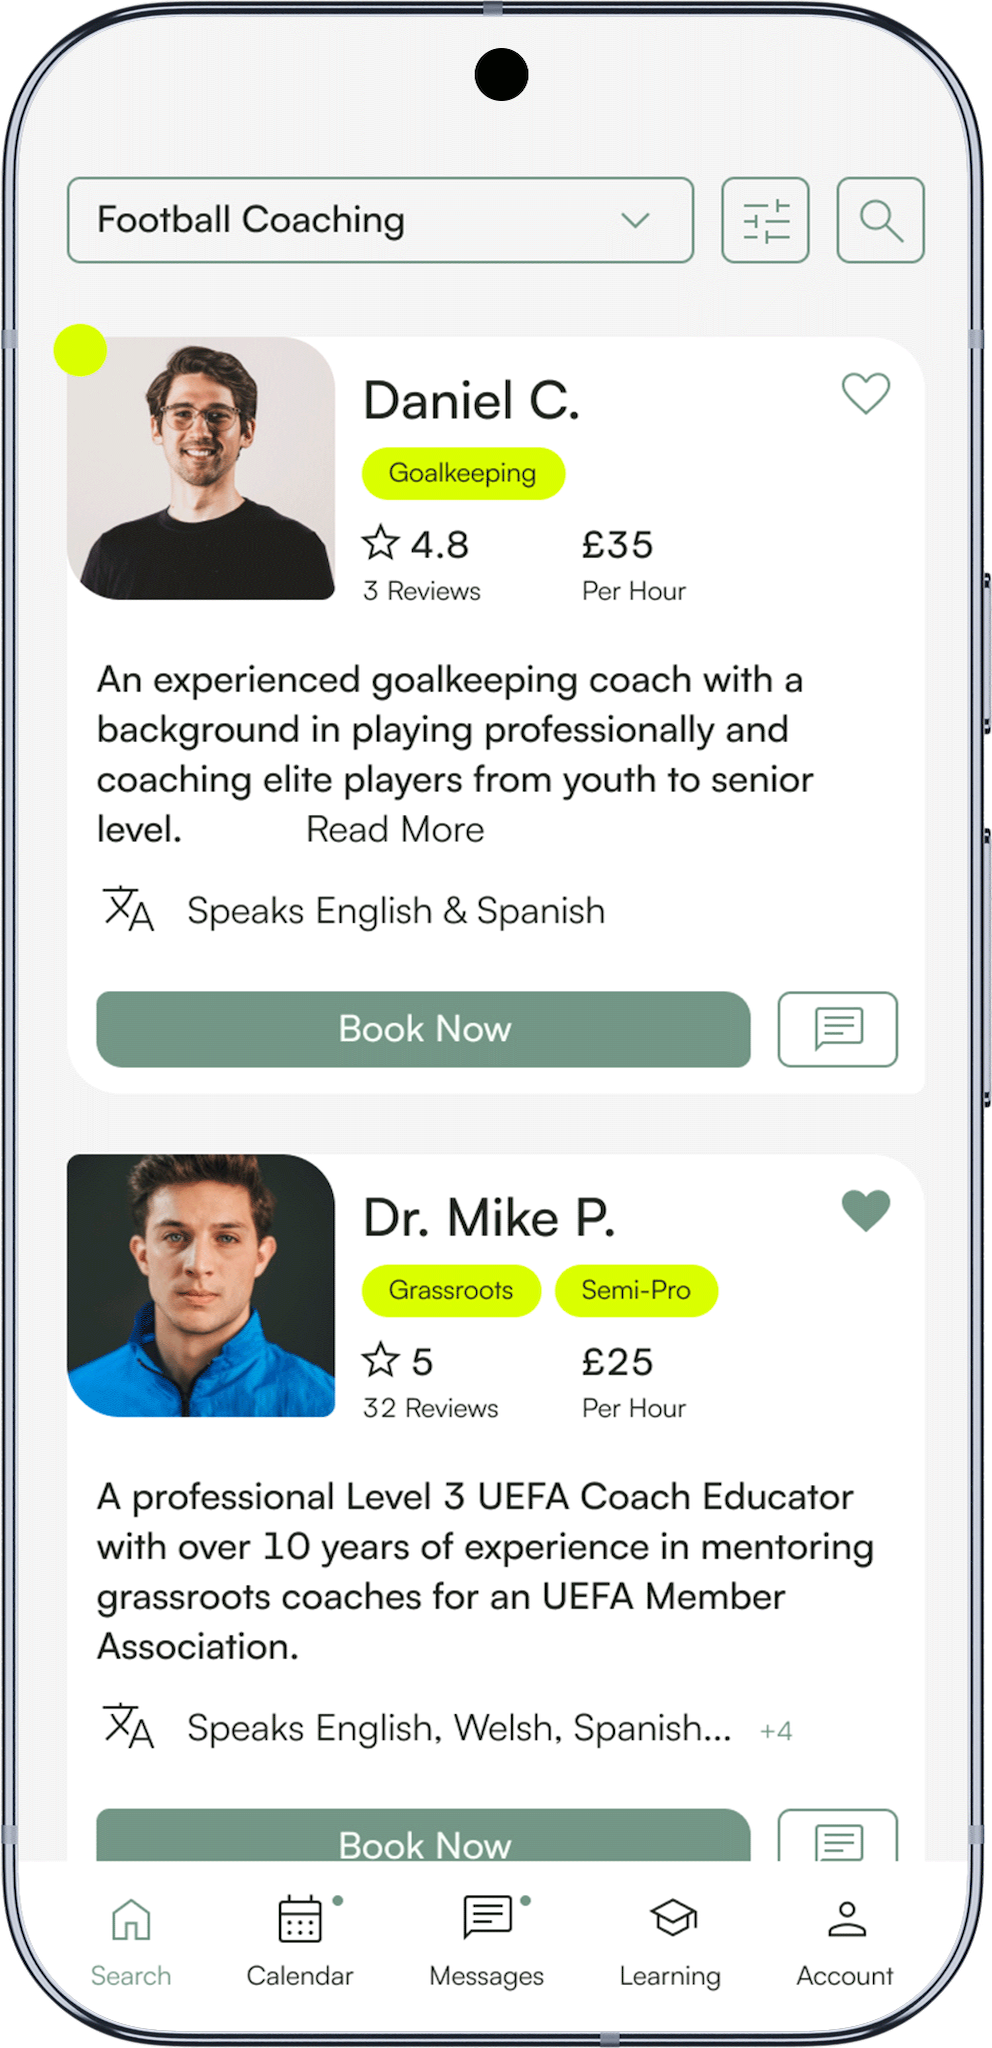The height and width of the screenshot is (2048, 992).
Task: Open the Learning graduation cap tab
Action: coord(670,1942)
